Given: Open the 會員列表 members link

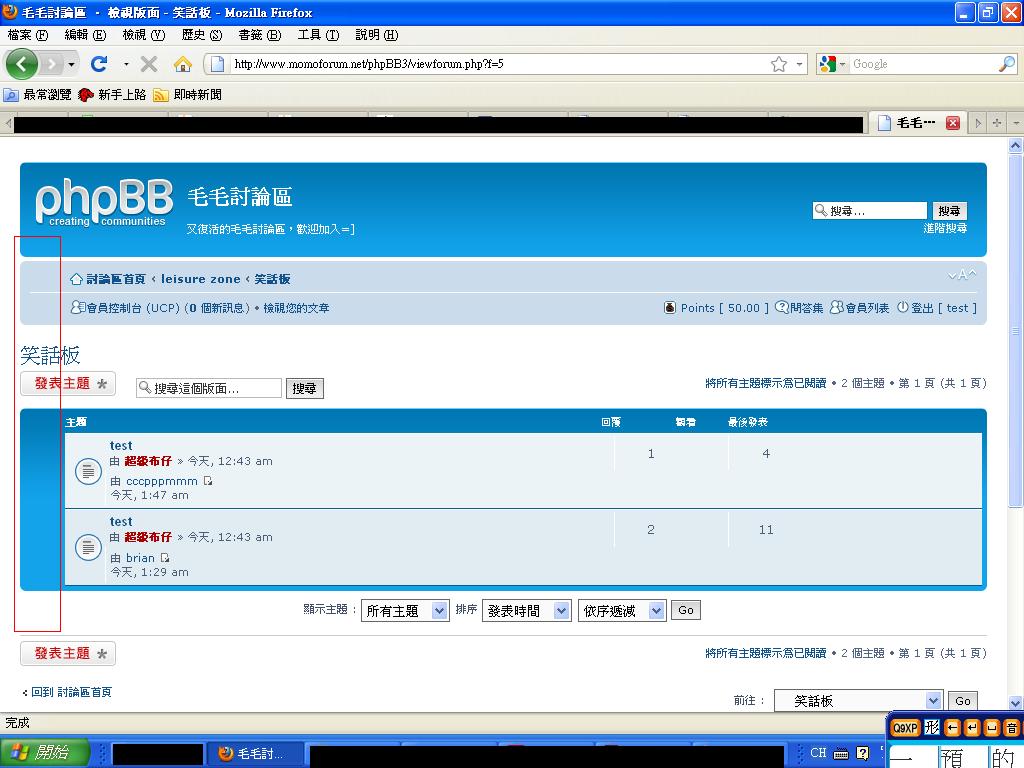Looking at the screenshot, I should (867, 308).
